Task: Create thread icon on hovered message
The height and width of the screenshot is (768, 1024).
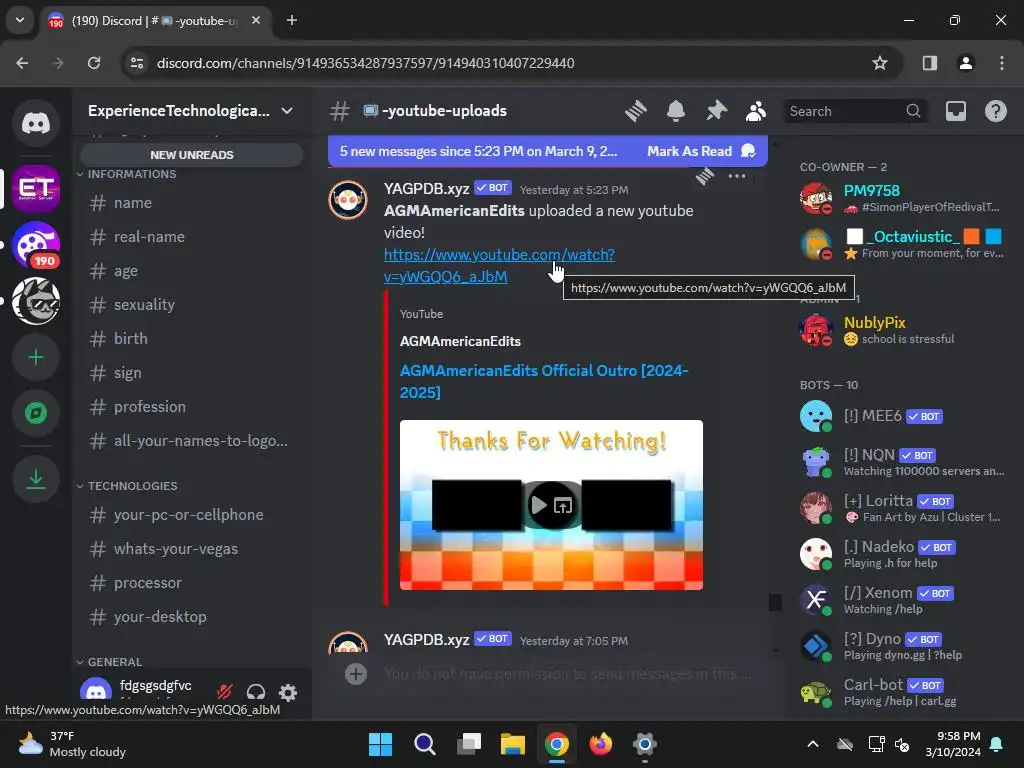Action: click(705, 176)
